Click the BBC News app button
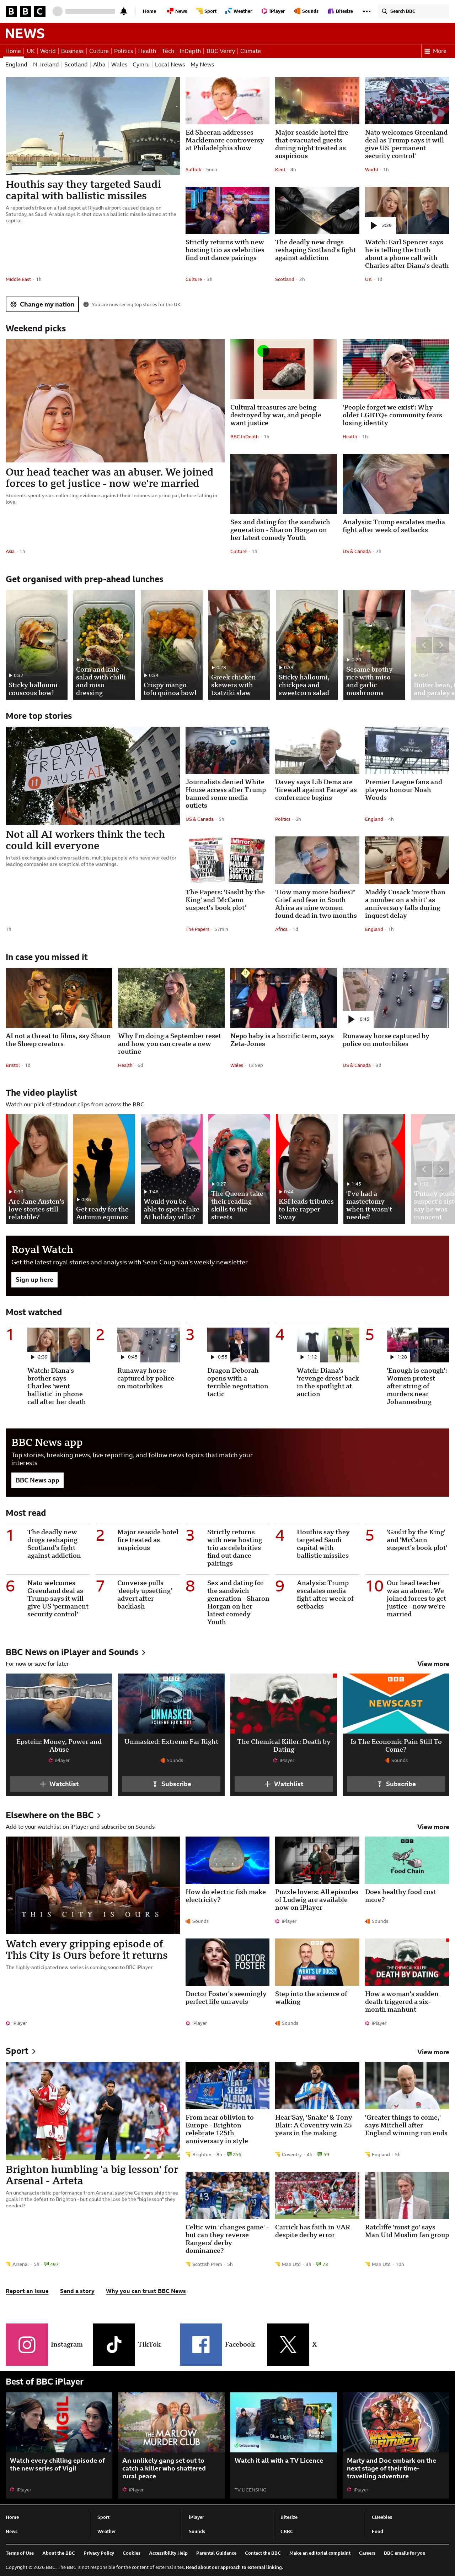The width and height of the screenshot is (455, 2576). click(37, 1480)
